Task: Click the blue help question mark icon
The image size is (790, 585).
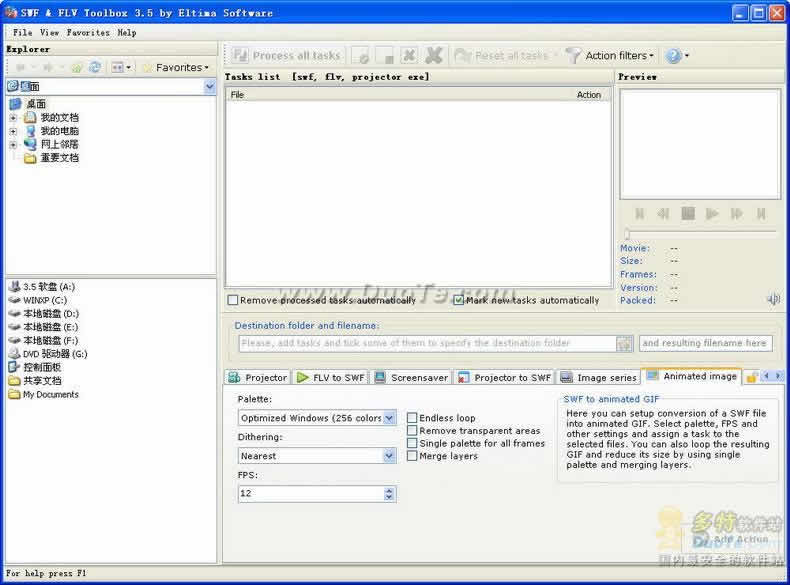Action: (673, 55)
